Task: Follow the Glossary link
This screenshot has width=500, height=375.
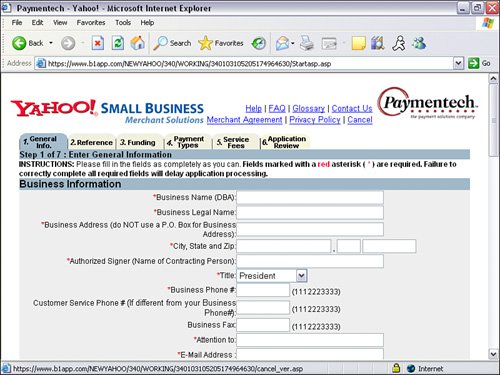Action: coord(308,108)
